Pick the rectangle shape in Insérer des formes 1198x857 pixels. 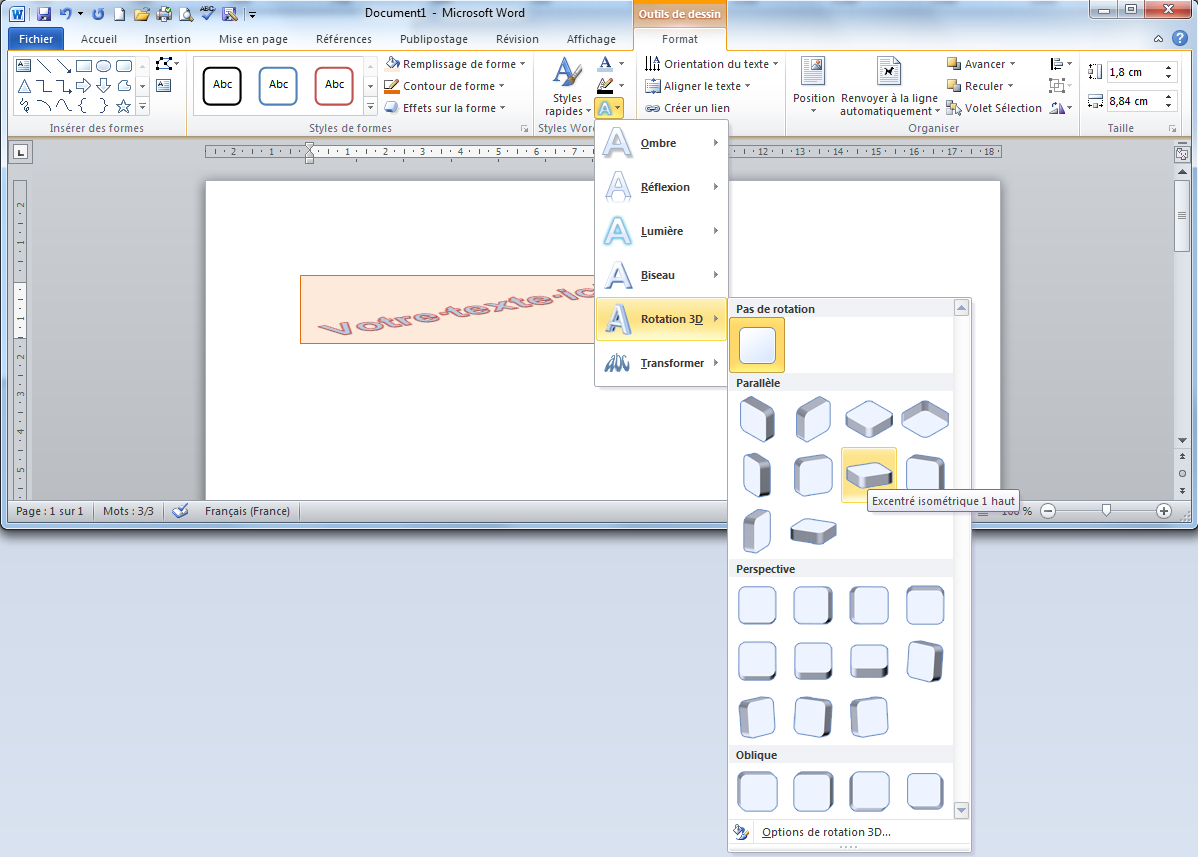coord(84,66)
